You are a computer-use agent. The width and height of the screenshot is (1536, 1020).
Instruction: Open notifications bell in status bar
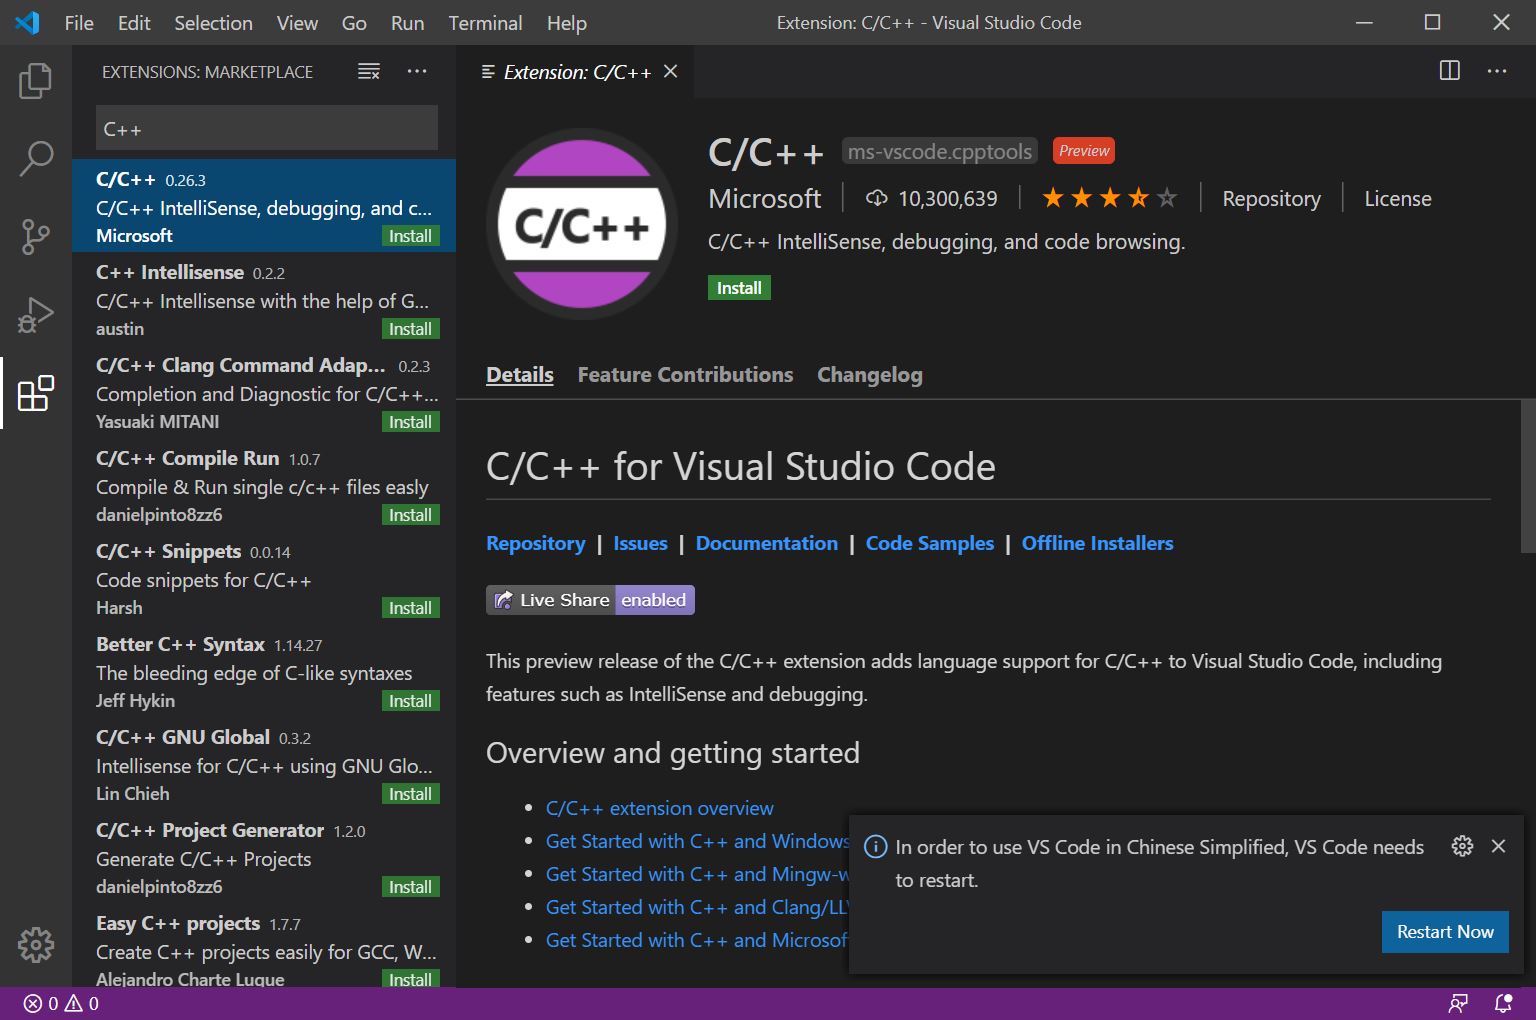click(x=1502, y=1003)
